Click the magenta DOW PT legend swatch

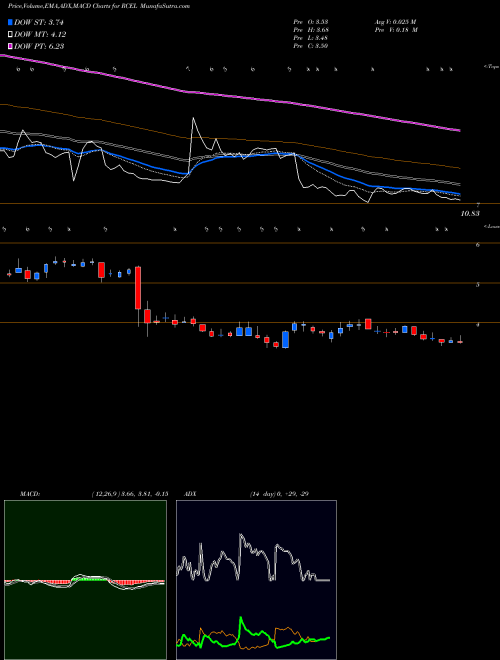point(11,46)
